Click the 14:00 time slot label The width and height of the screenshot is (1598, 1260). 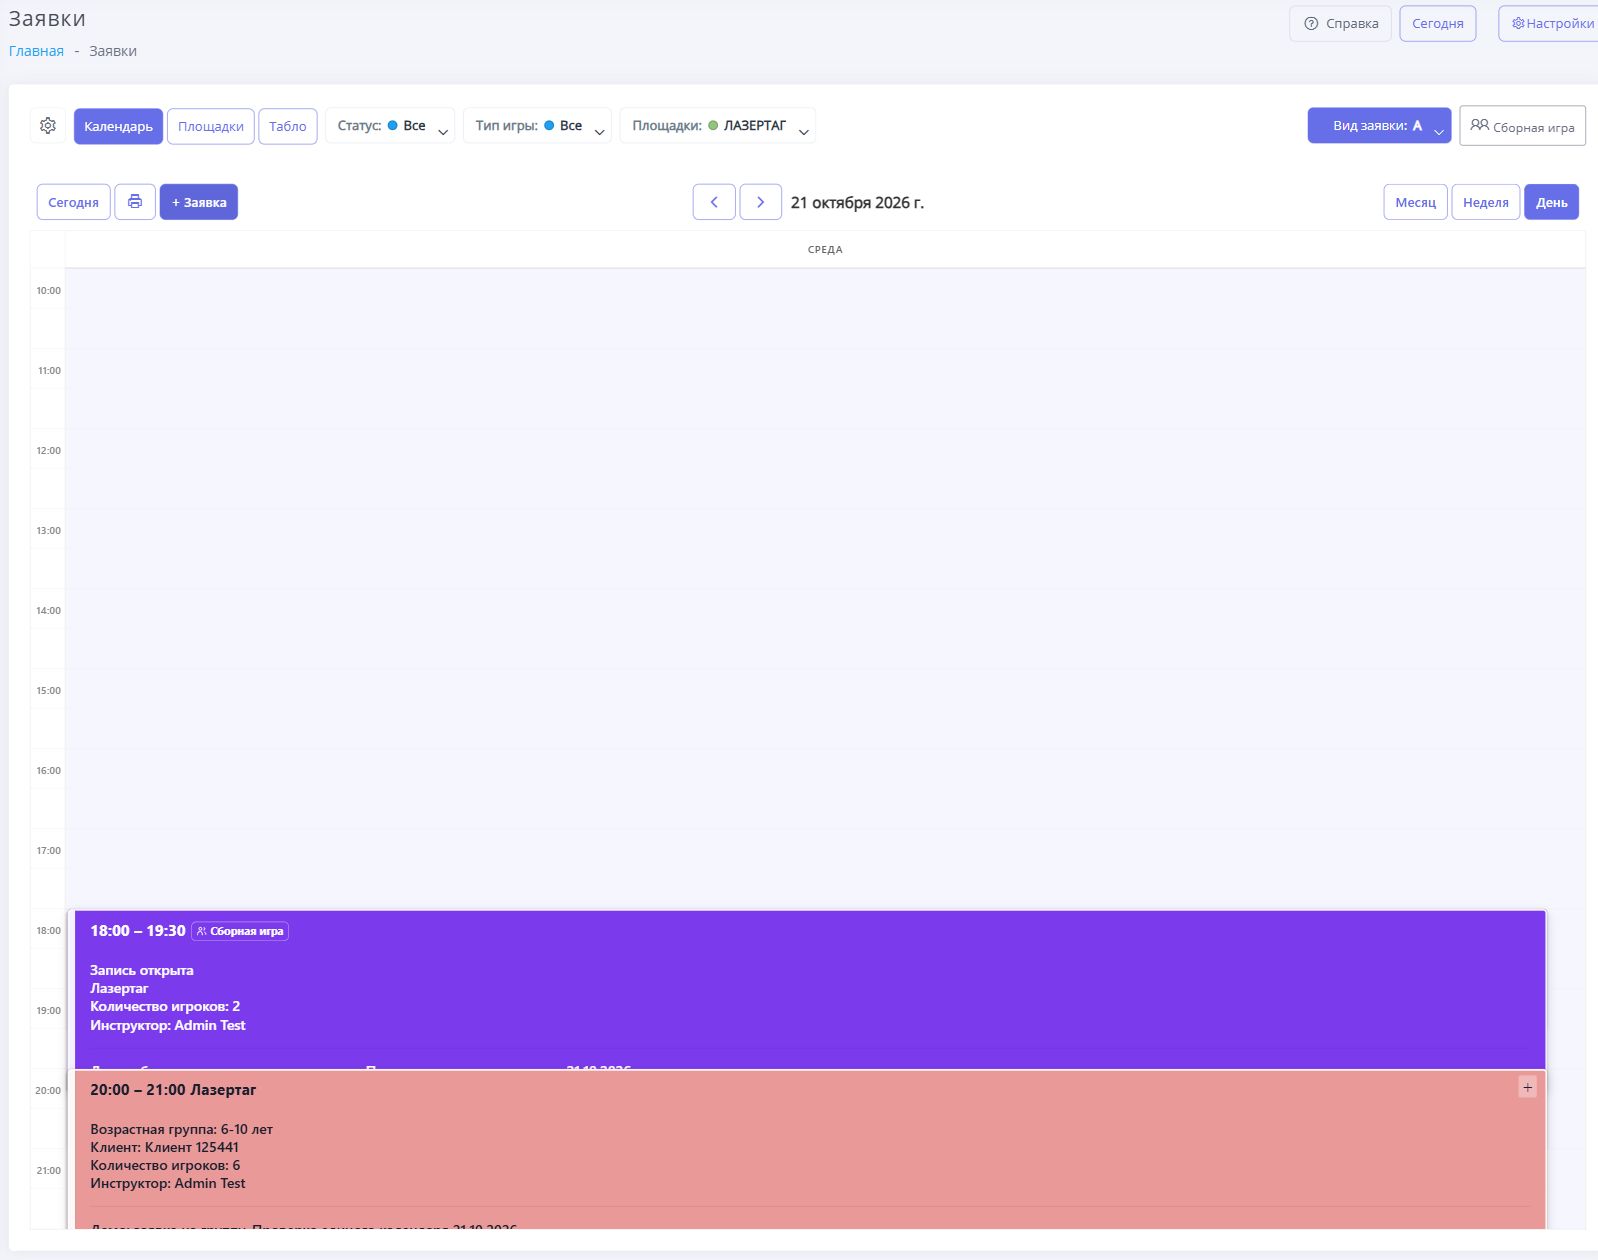pyautogui.click(x=48, y=611)
